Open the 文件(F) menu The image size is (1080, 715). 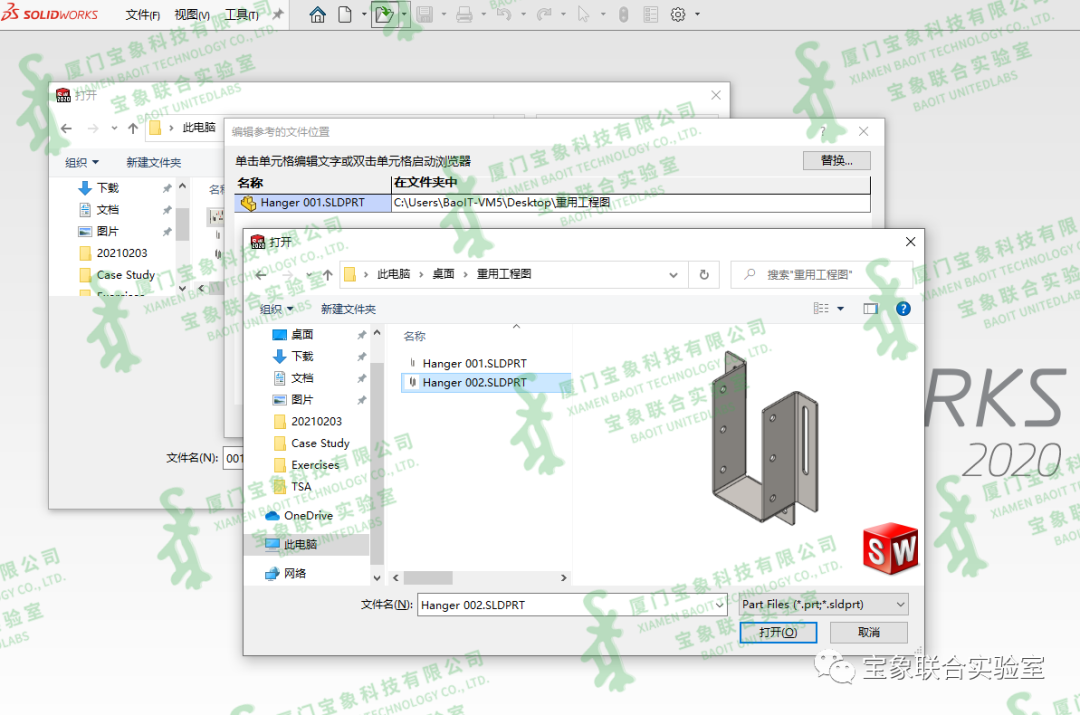143,14
